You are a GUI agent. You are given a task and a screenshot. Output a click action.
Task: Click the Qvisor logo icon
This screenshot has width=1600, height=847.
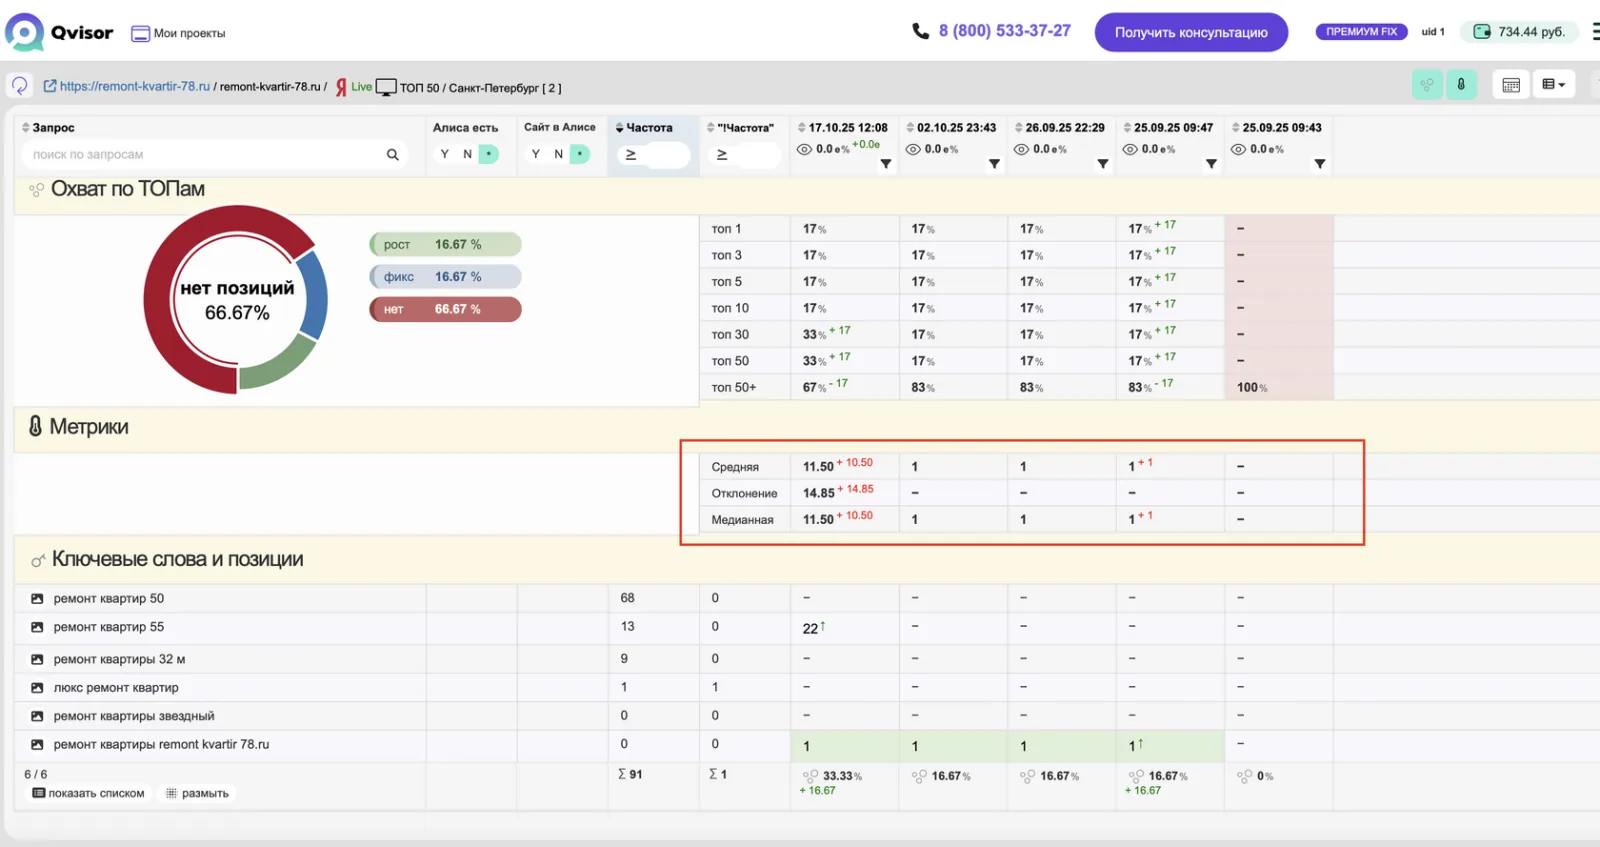pos(24,32)
